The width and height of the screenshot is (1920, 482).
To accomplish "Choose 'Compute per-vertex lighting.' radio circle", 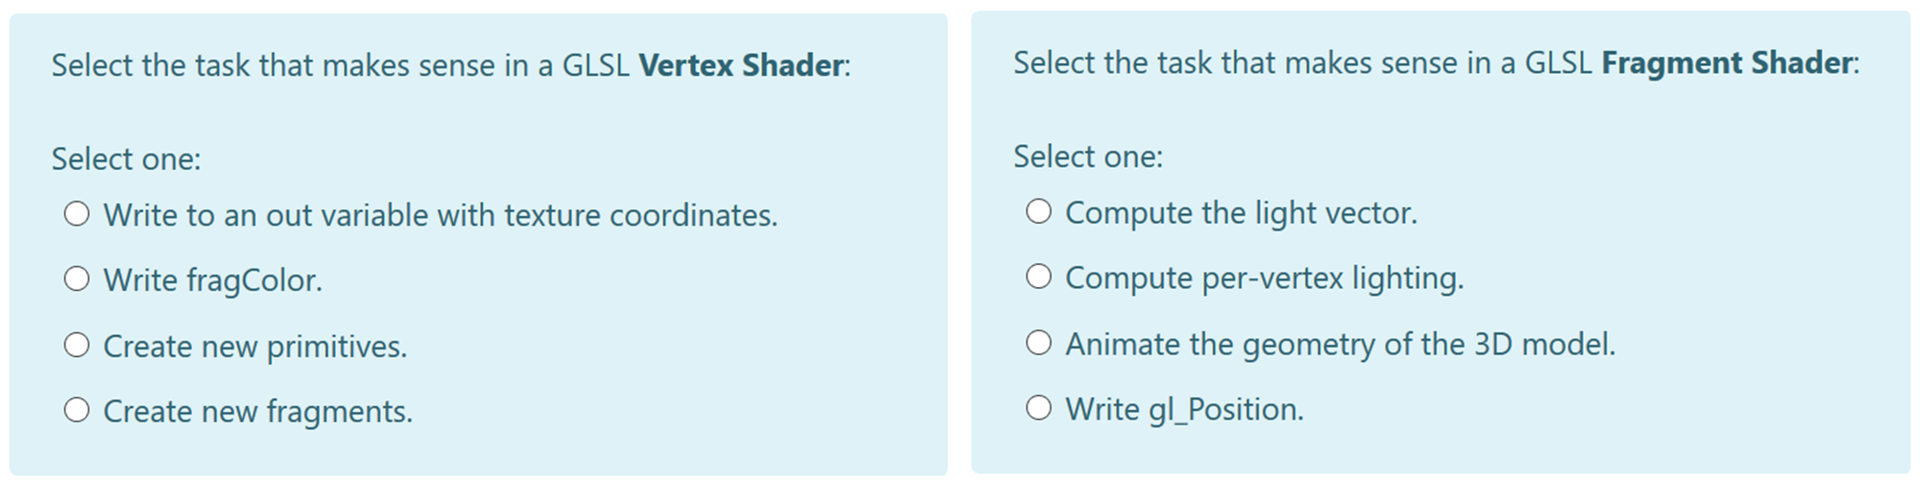I will [x=1039, y=276].
